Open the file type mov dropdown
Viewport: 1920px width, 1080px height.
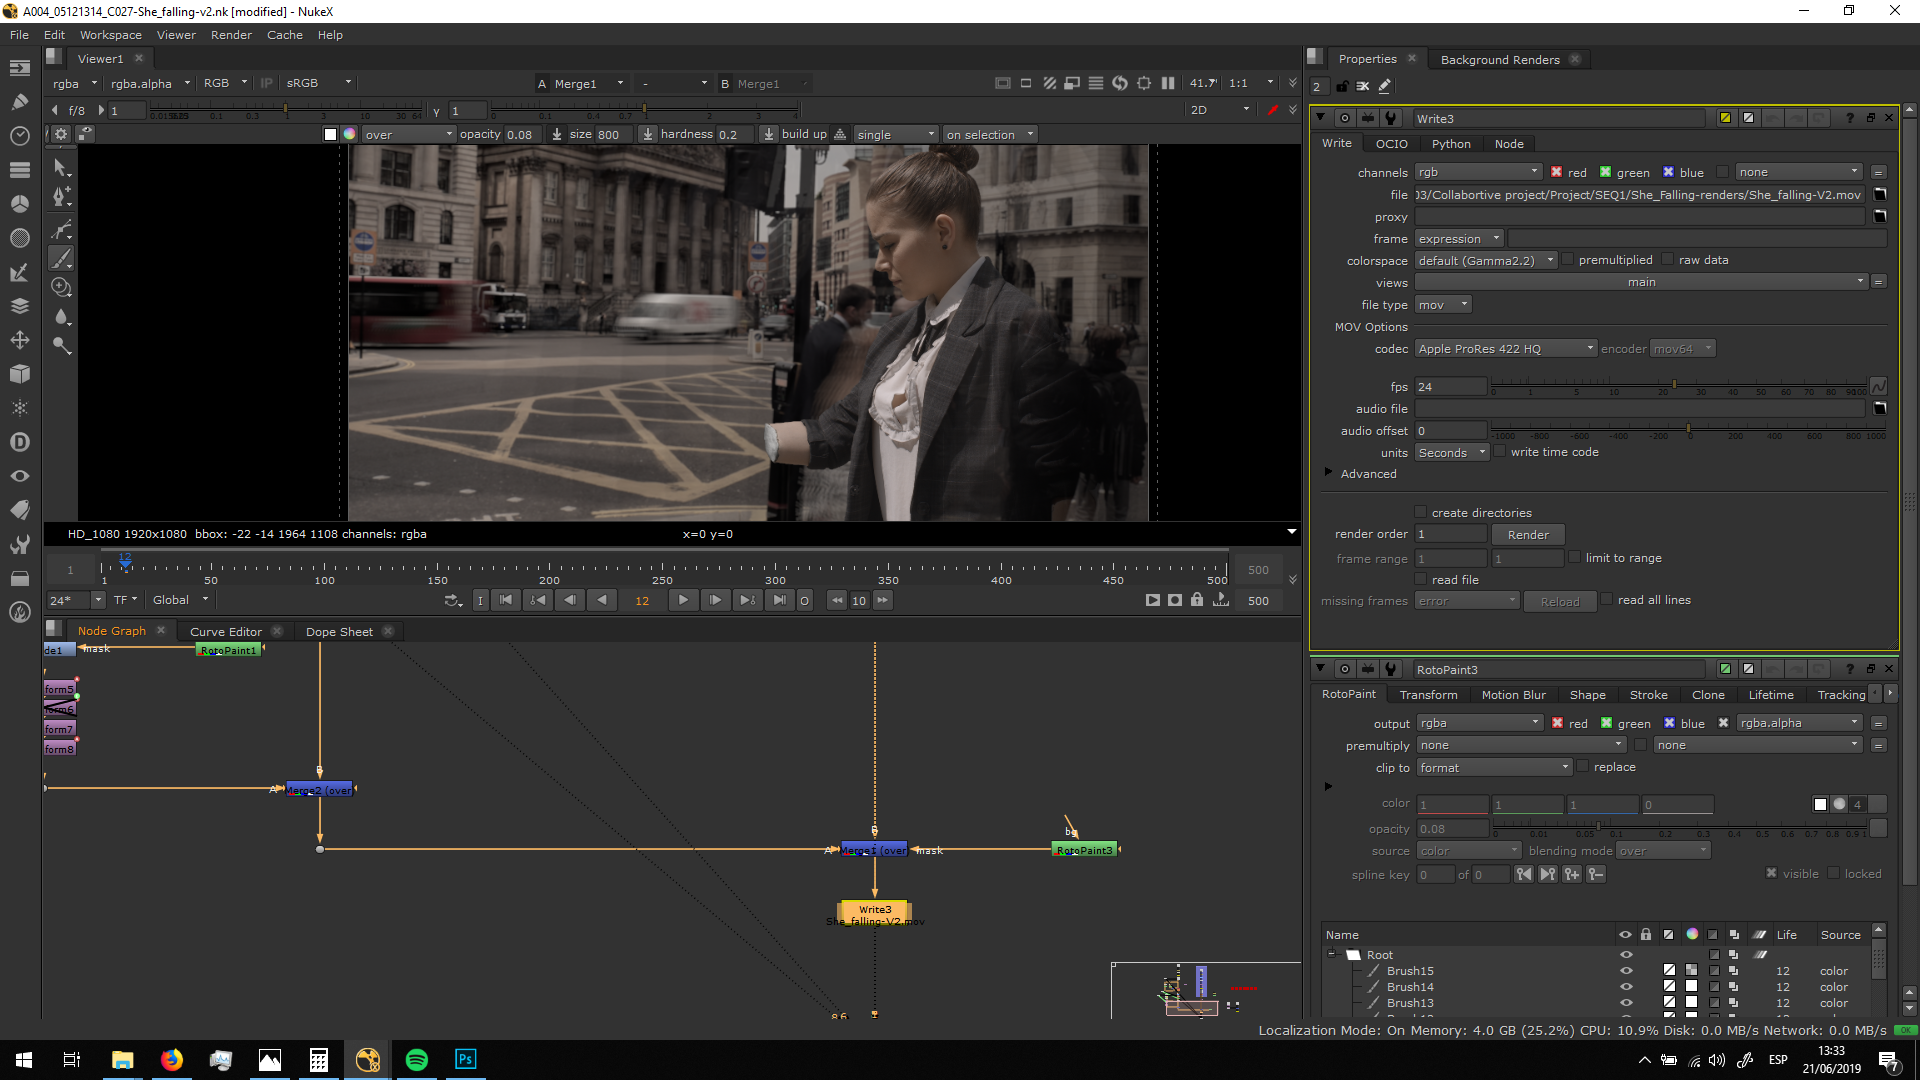click(x=1443, y=305)
